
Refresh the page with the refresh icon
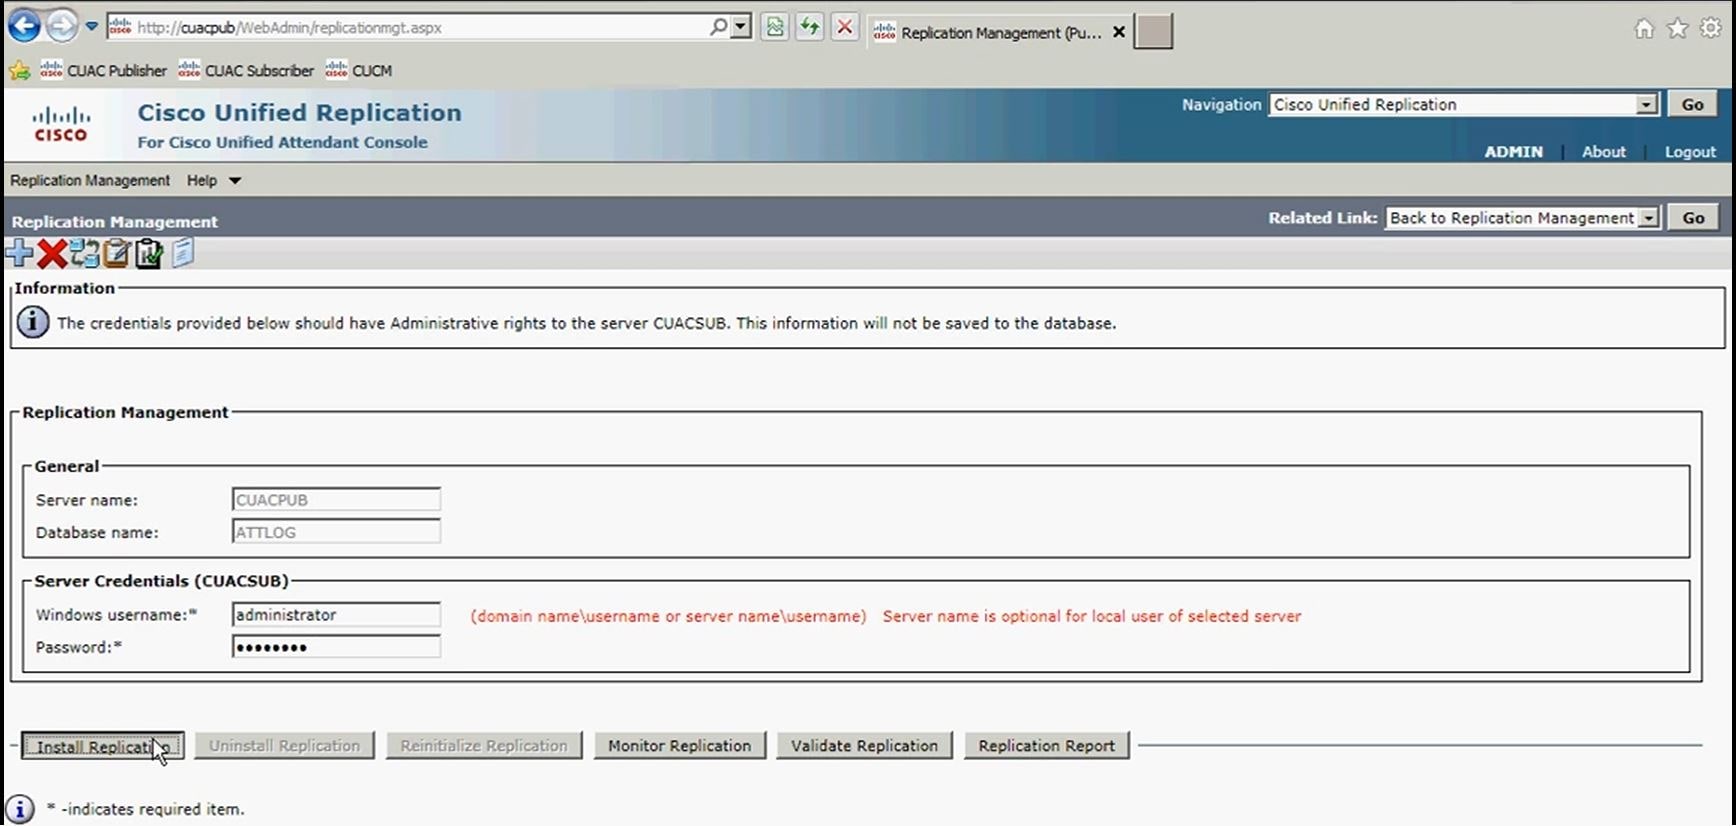click(810, 27)
